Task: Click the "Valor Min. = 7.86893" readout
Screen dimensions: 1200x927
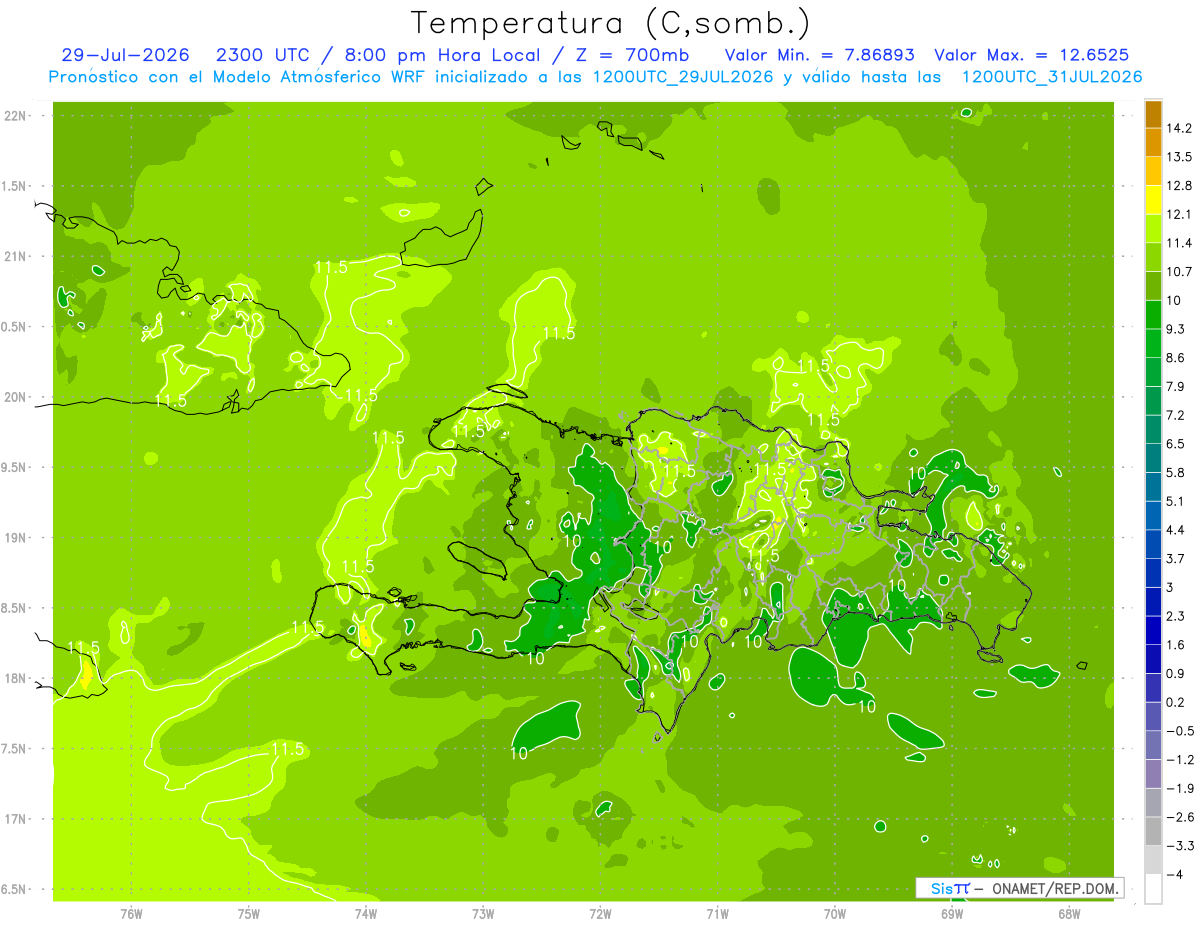Action: pyautogui.click(x=821, y=55)
